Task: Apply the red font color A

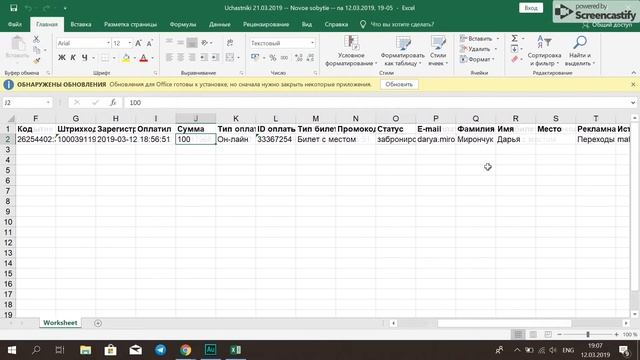Action: pyautogui.click(x=144, y=58)
